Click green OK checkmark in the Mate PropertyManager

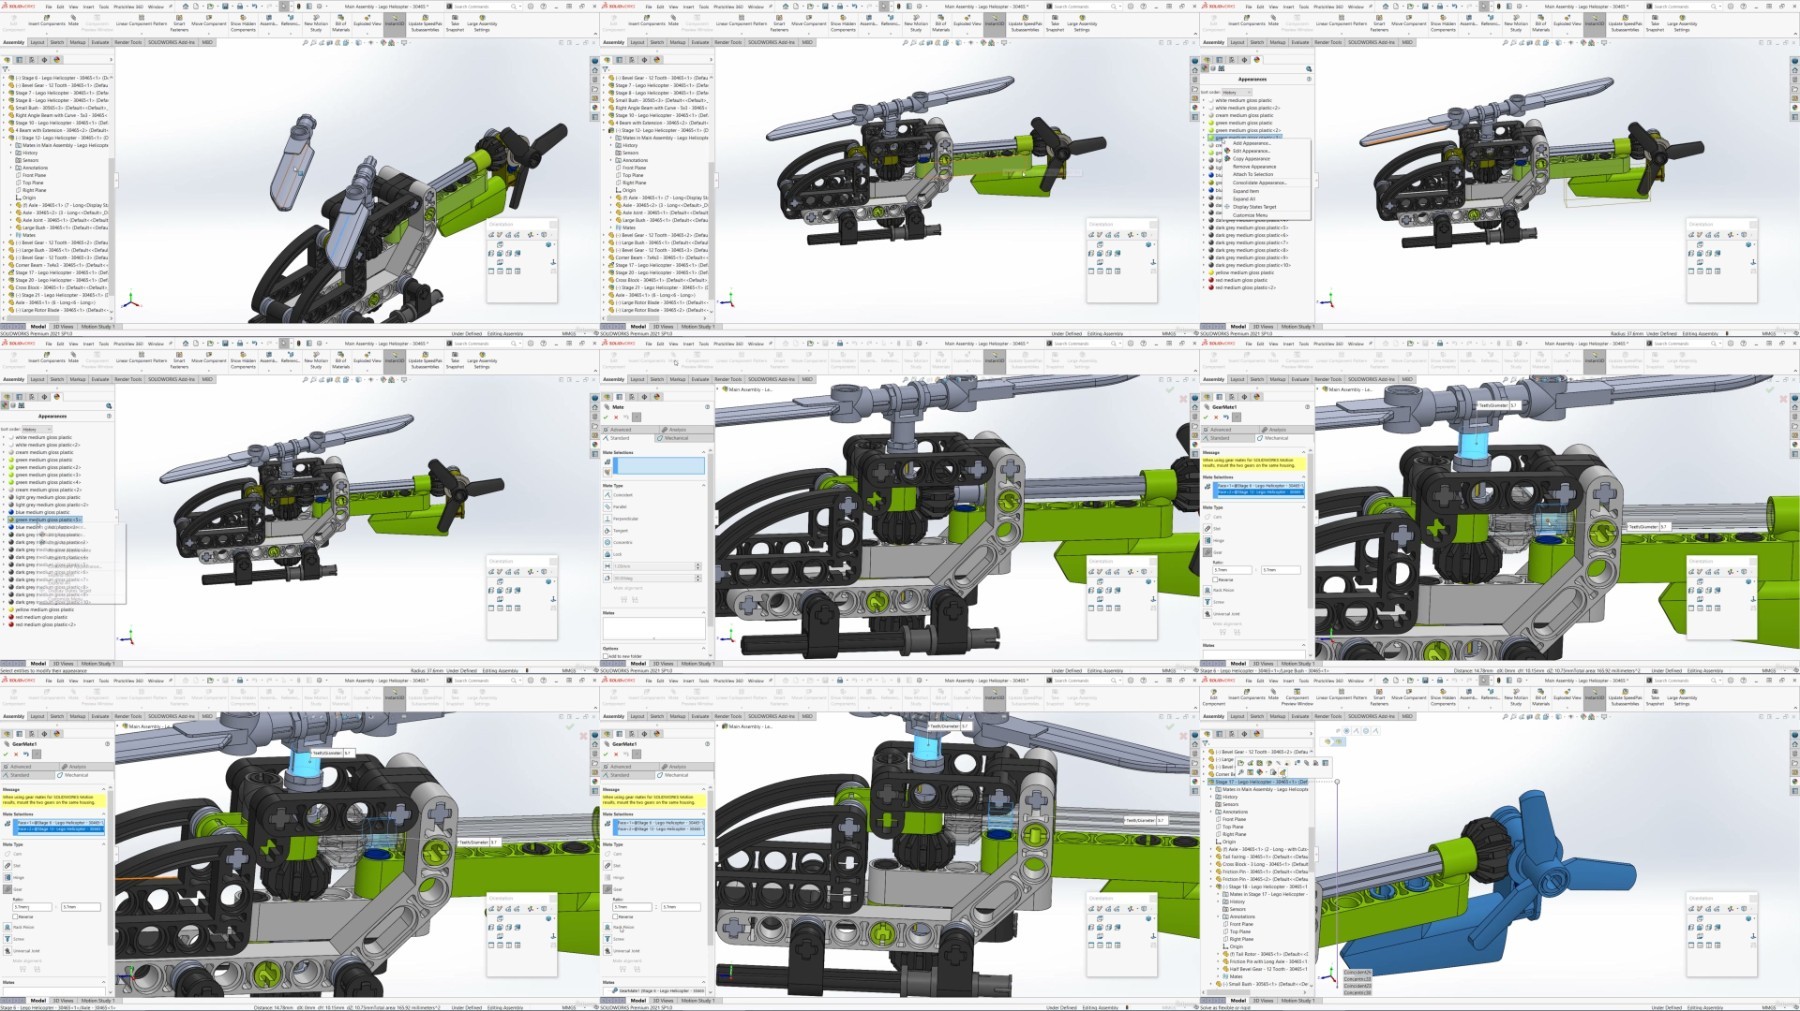606,417
